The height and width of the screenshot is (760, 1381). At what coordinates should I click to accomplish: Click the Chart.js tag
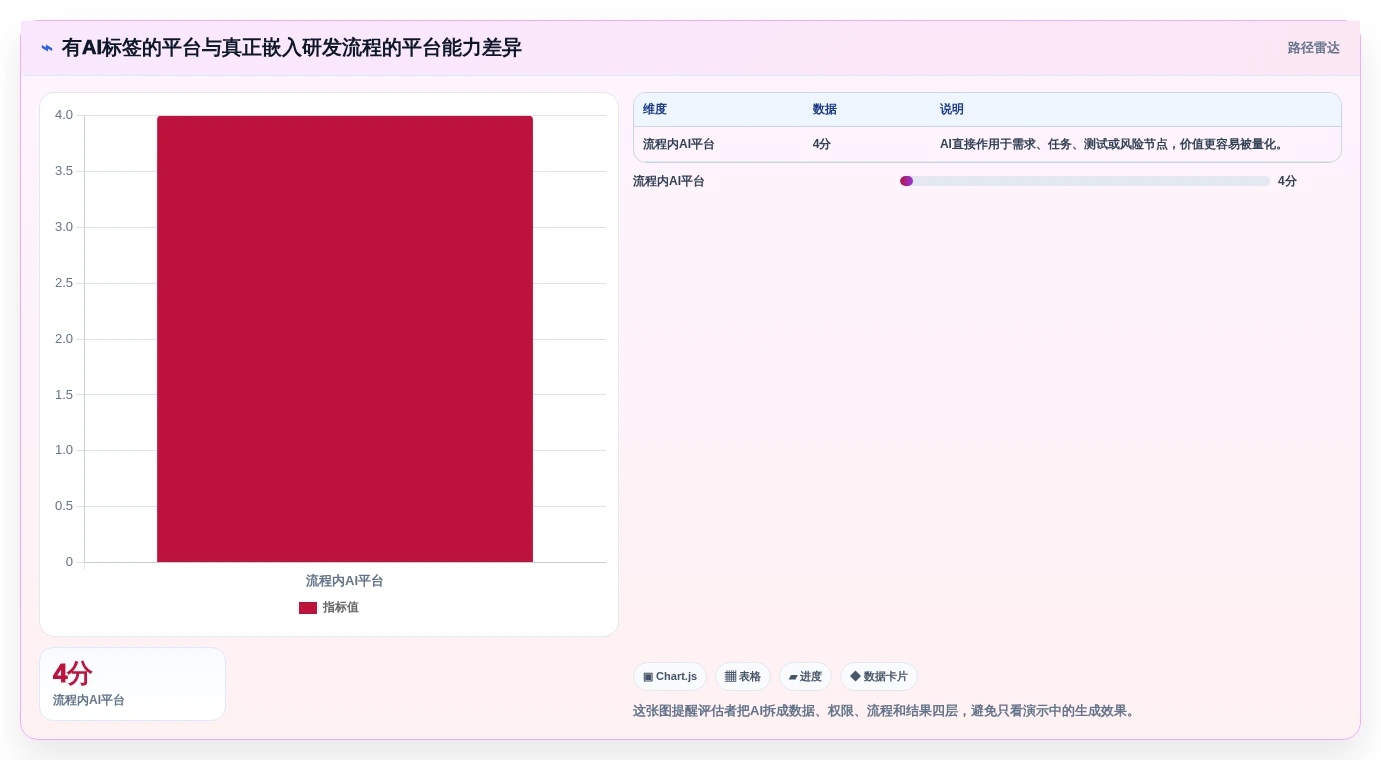670,677
